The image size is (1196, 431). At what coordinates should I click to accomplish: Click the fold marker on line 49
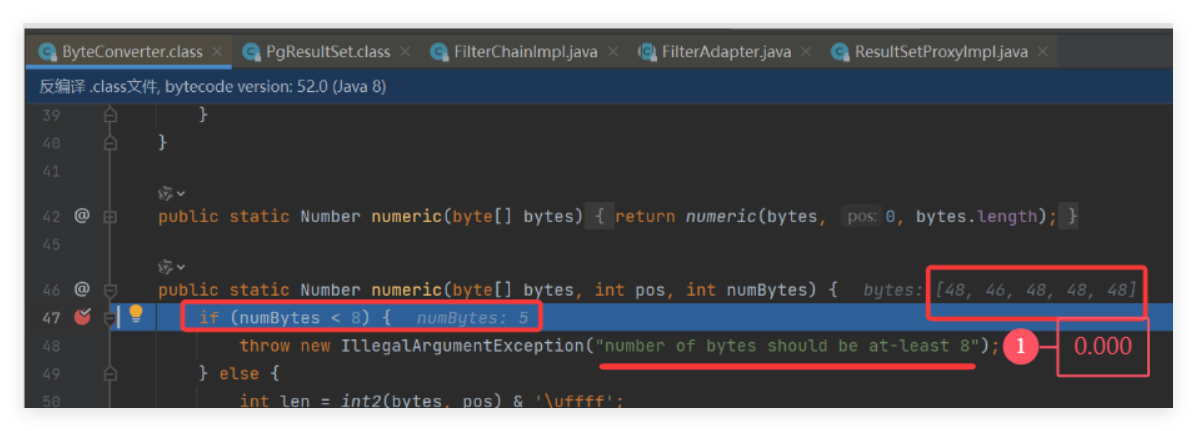coord(111,374)
